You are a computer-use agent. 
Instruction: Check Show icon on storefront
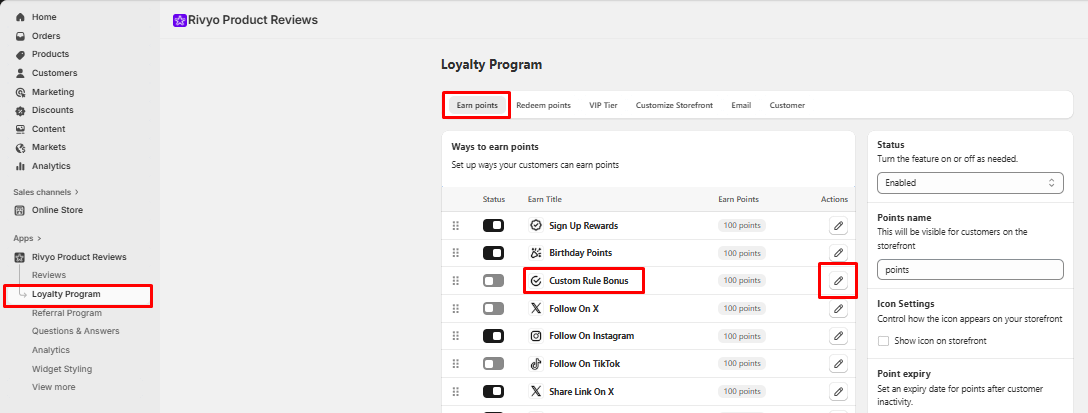(883, 341)
